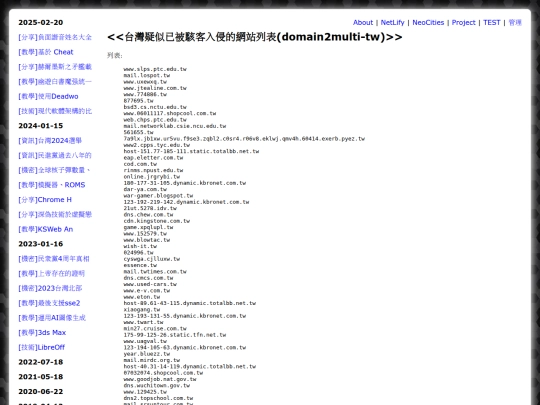Open the [分享] link above [教學]幽遊白書
Screen dimensions: 540x405
point(55,67)
